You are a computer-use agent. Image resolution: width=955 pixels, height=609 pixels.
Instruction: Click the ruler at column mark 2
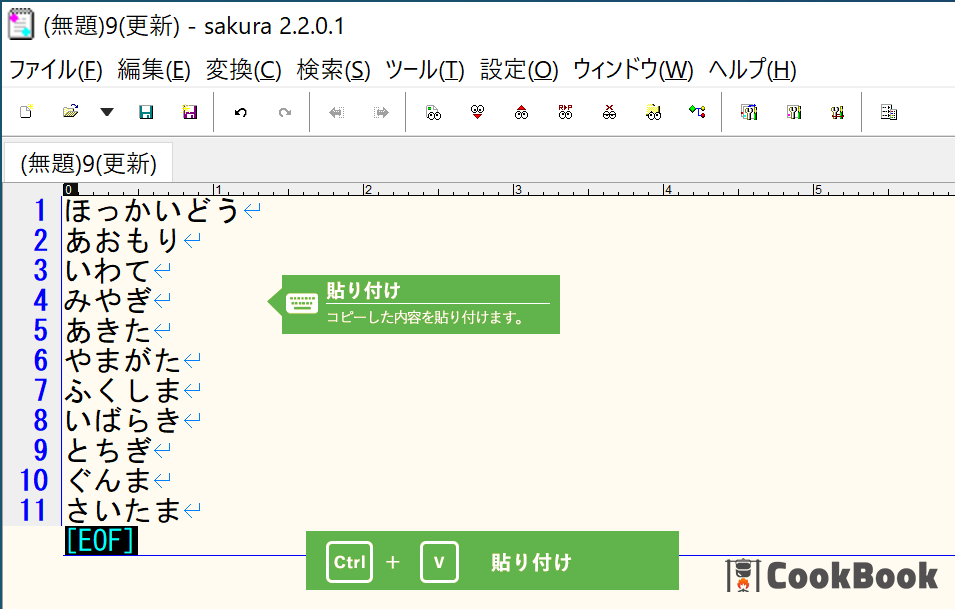(x=367, y=189)
